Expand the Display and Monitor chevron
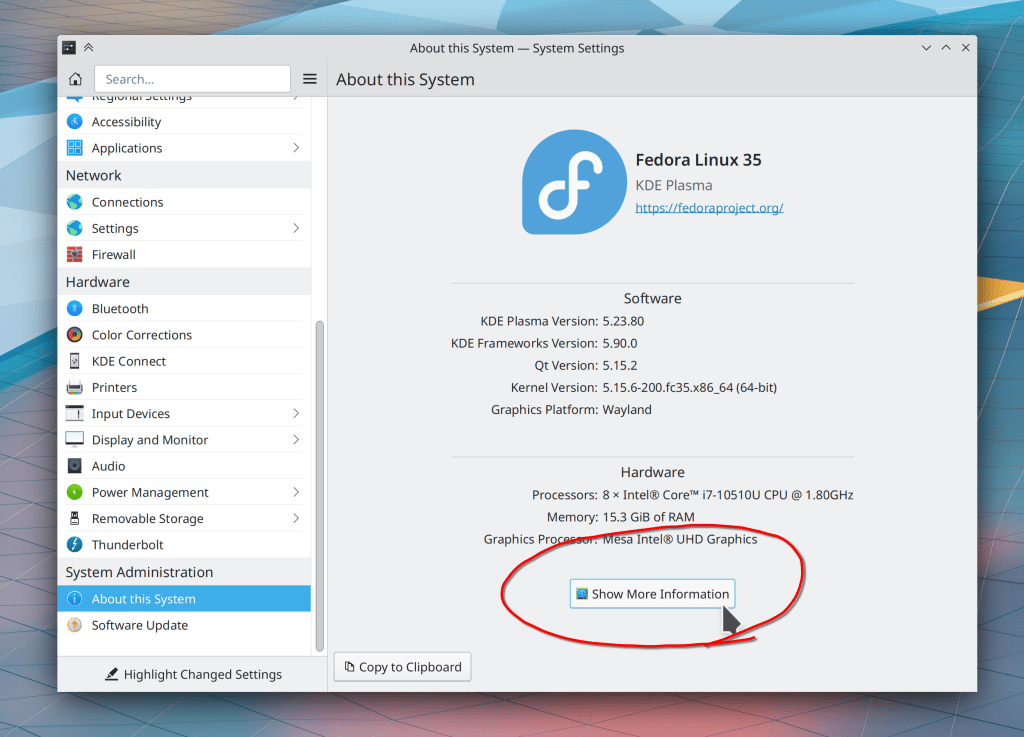Viewport: 1024px width, 737px height. click(296, 440)
